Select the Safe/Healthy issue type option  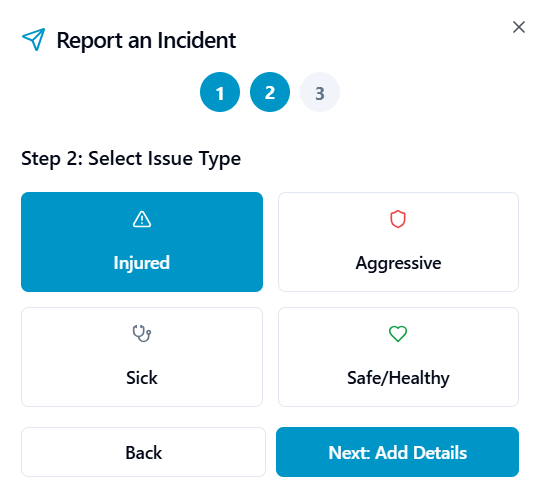point(398,357)
